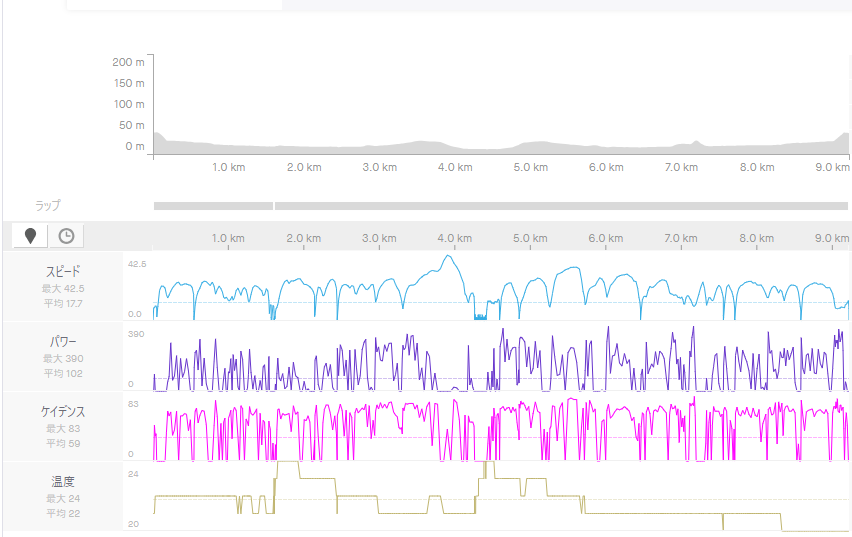This screenshot has width=852, height=537.
Task: Click the speed peak on blue graph
Action: (448, 256)
